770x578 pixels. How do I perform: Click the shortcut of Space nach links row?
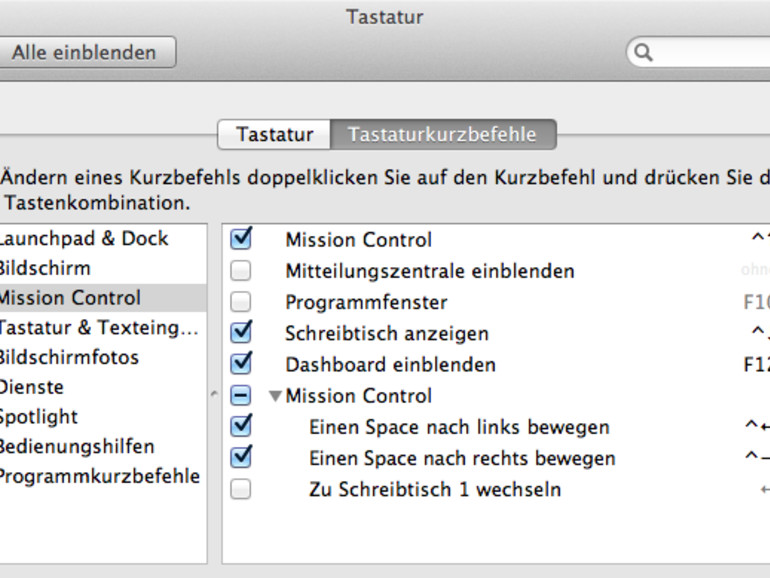tap(757, 426)
